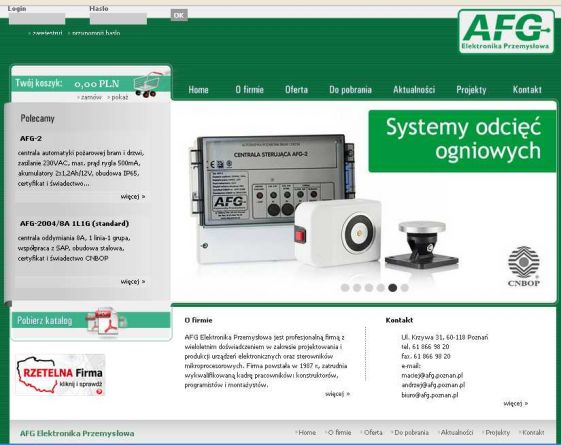Screen dimensions: 561x445
Task: Click footer O firmie link
Action: click(x=340, y=432)
